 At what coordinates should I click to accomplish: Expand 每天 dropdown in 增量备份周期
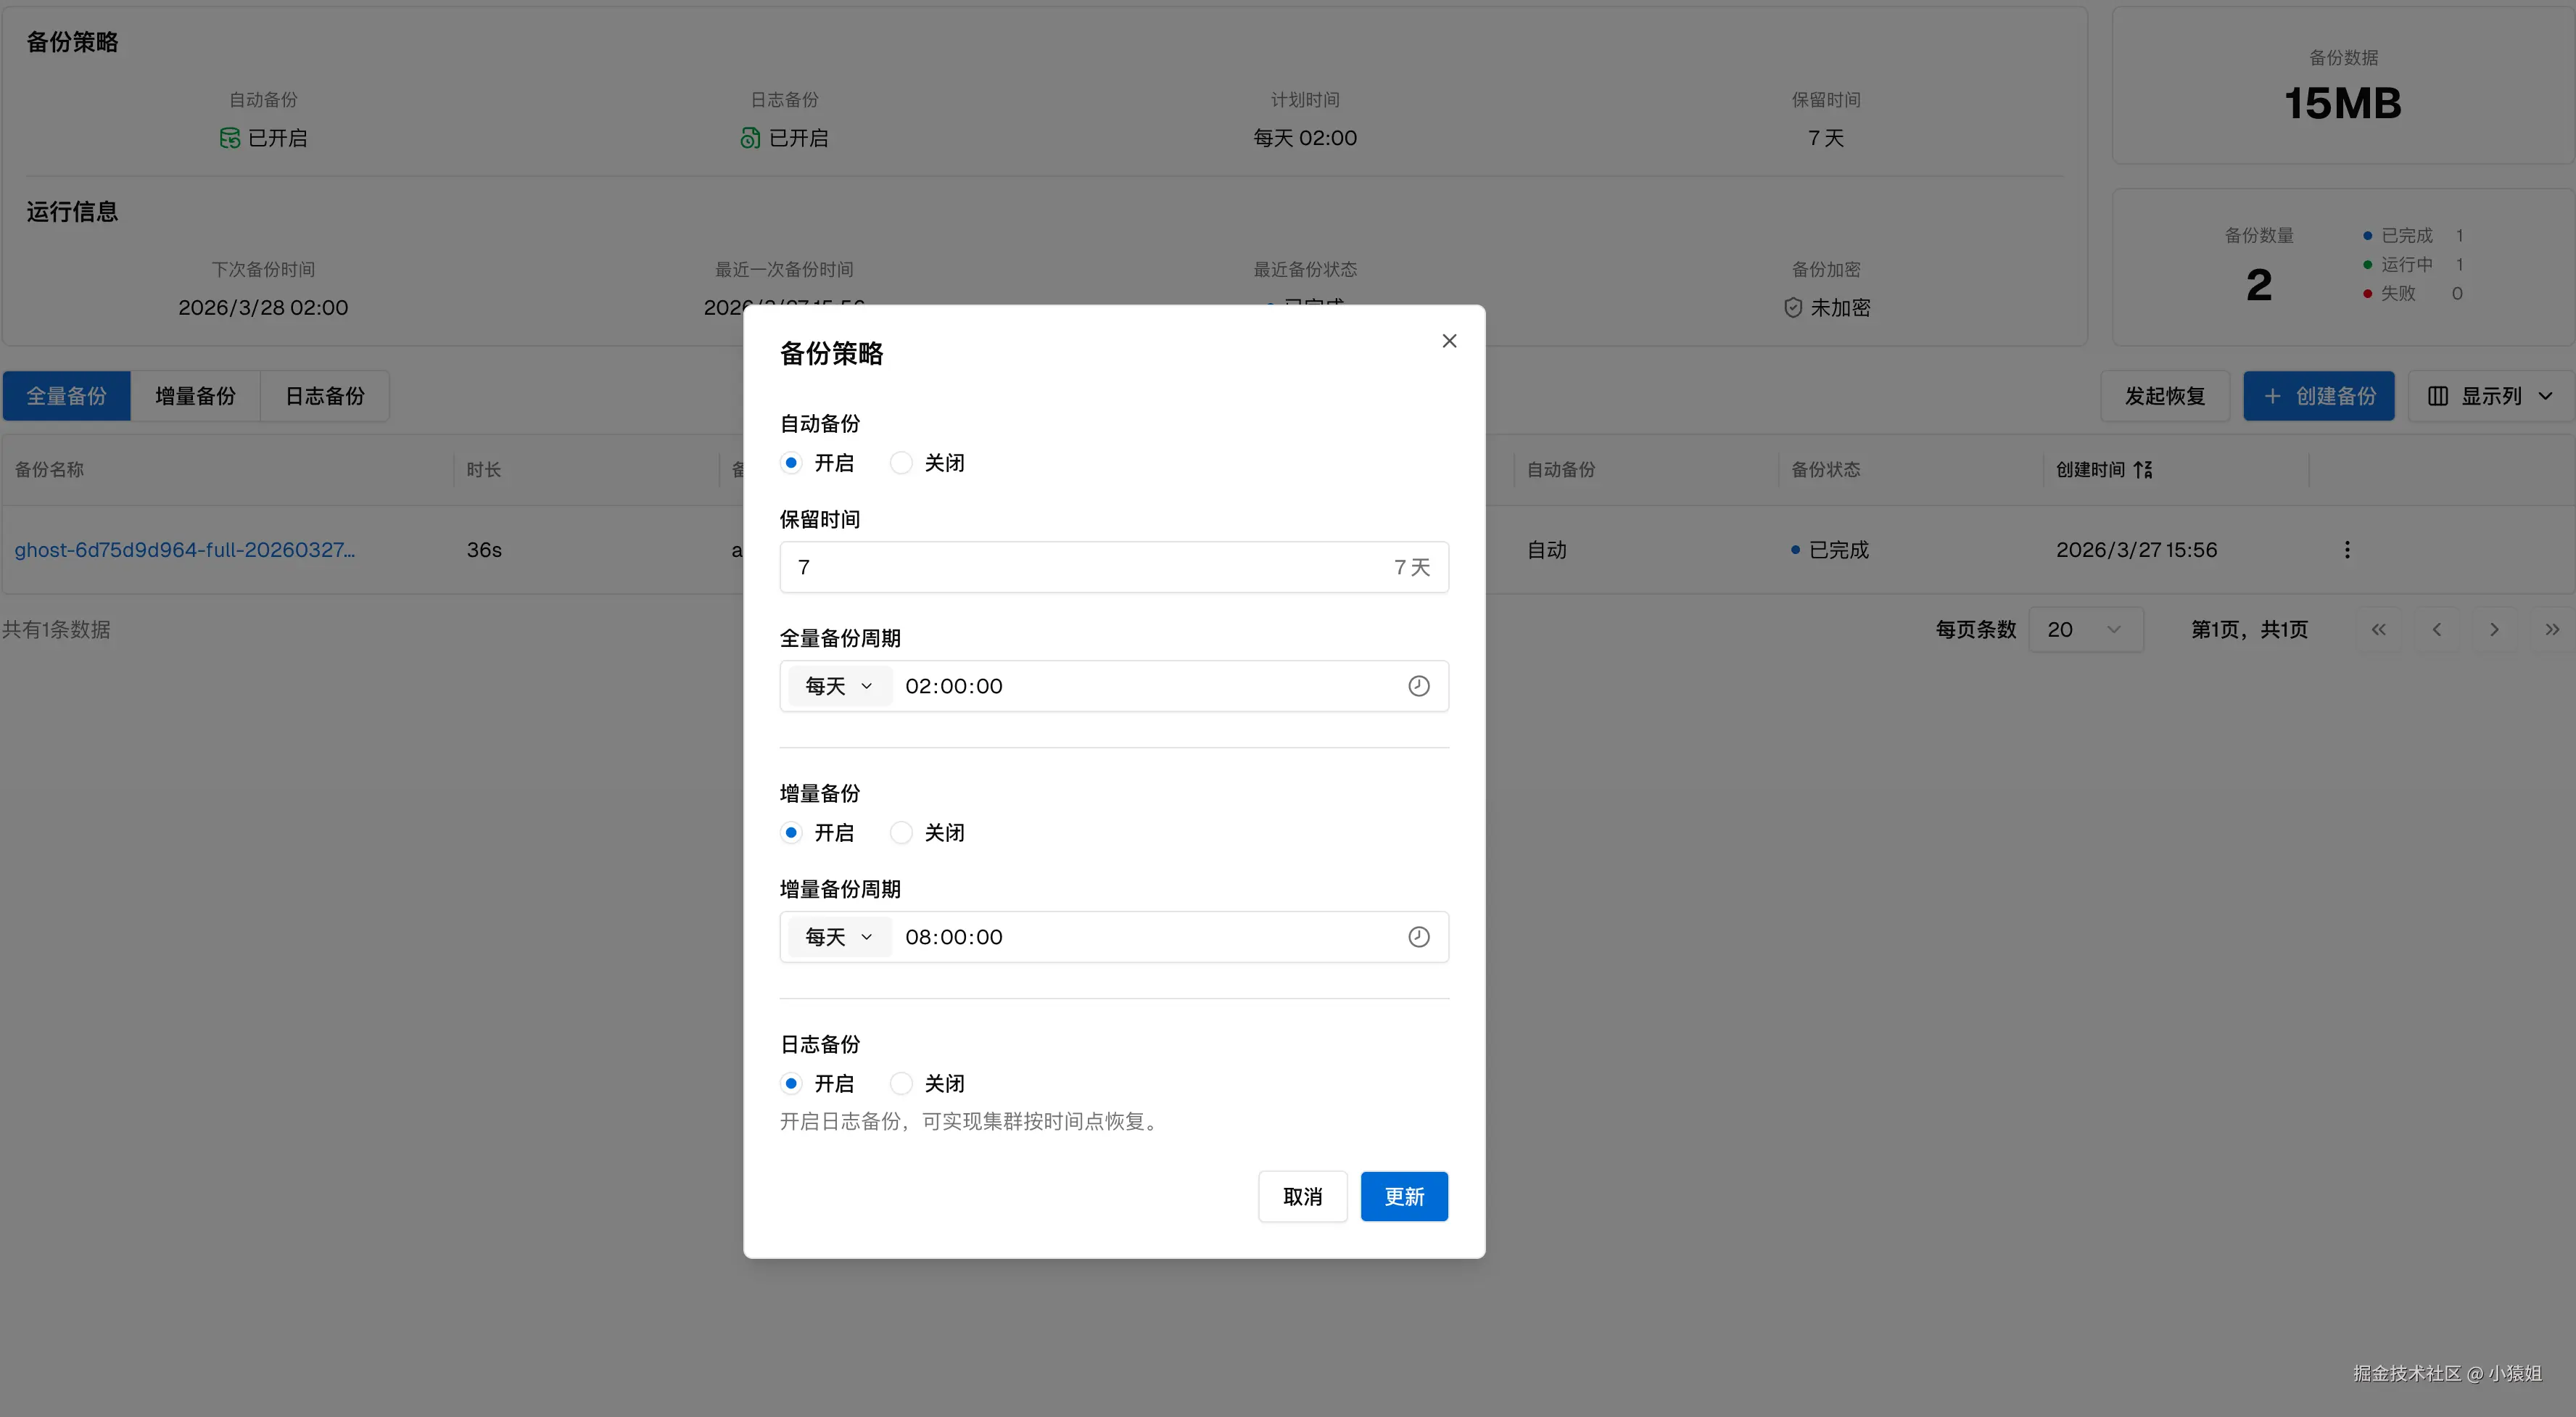839,937
